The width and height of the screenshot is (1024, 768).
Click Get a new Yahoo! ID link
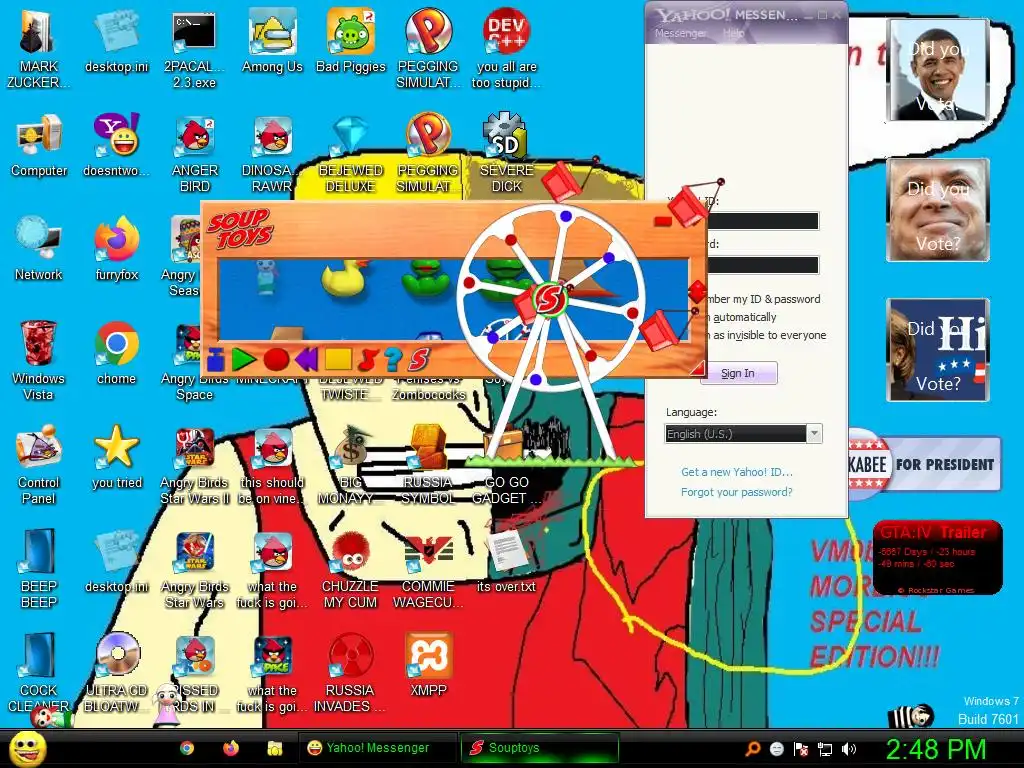737,472
